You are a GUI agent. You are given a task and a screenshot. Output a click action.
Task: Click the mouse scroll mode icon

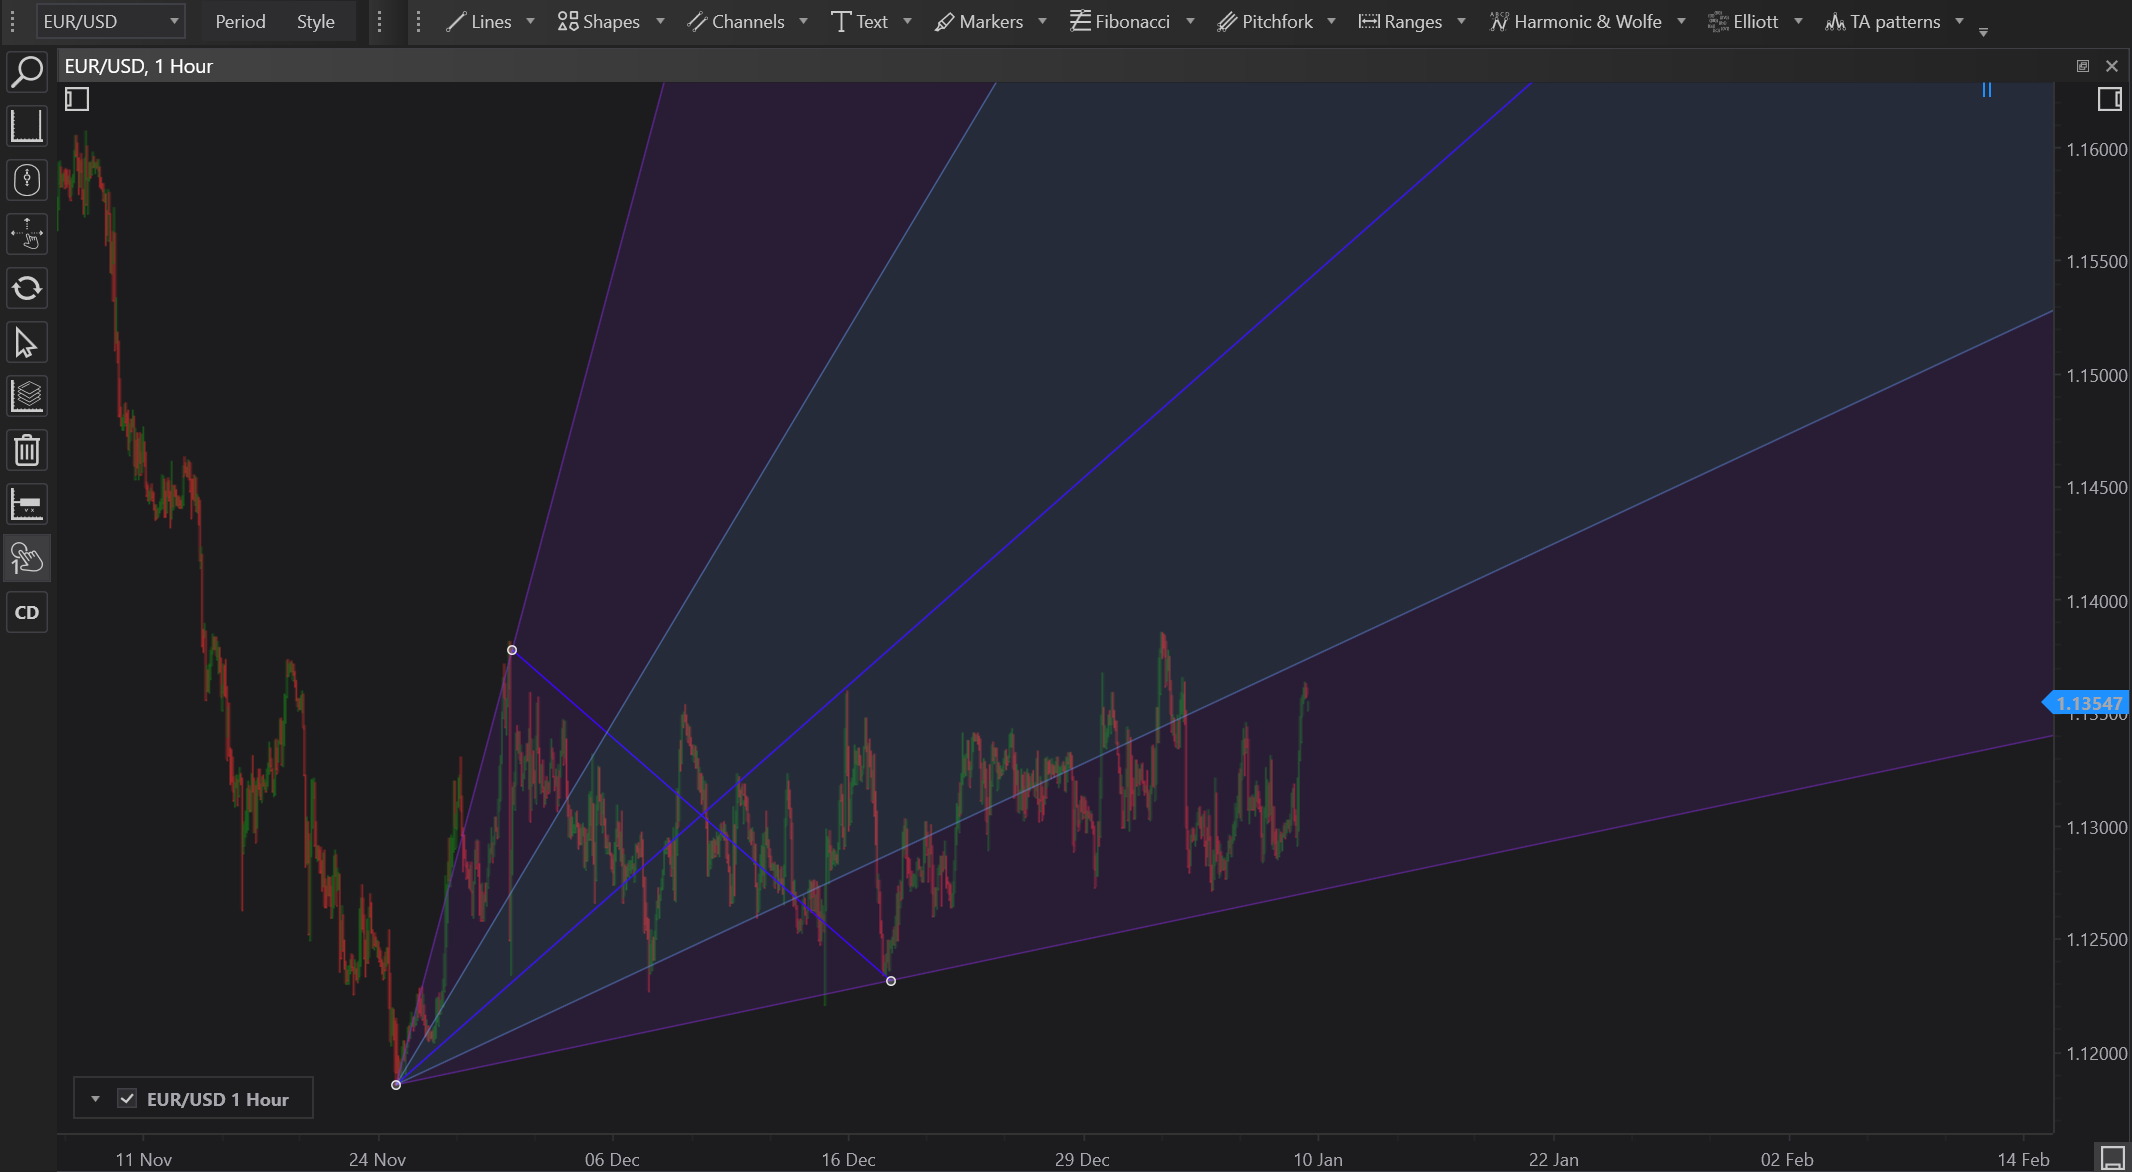[x=27, y=180]
